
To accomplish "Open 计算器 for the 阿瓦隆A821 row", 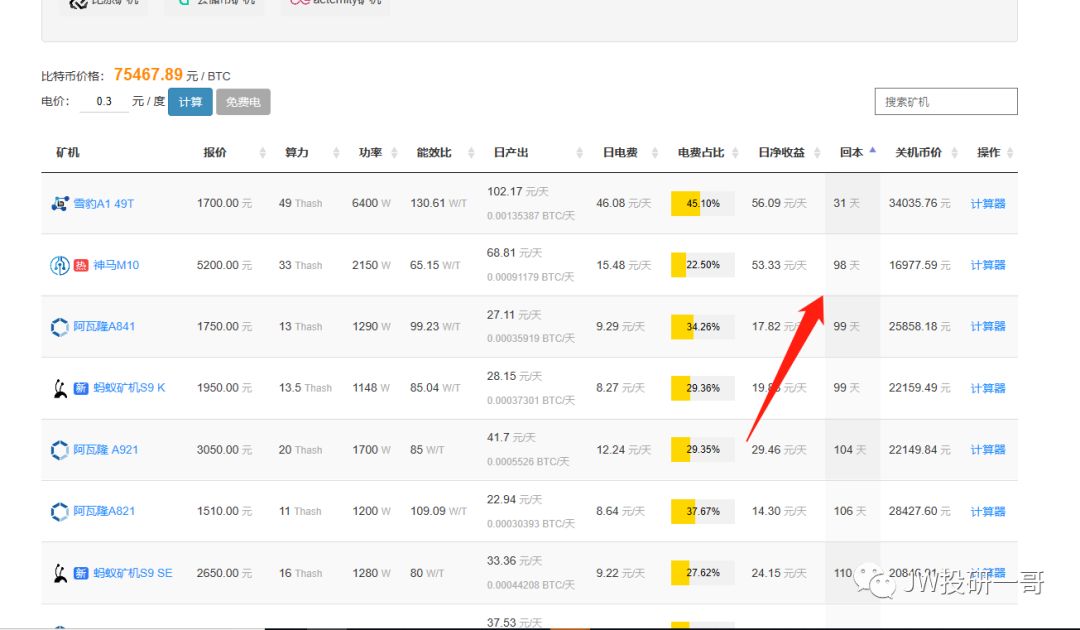I will click(x=988, y=512).
